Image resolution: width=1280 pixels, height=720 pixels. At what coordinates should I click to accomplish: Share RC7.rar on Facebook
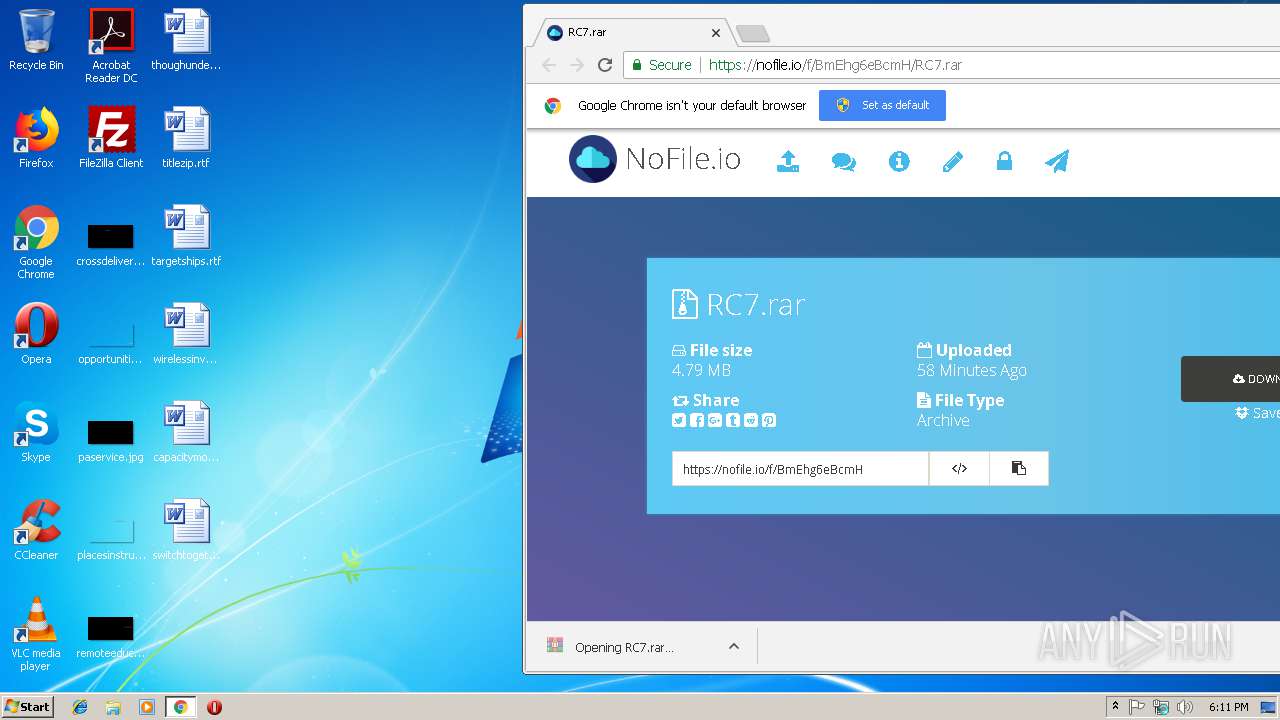click(x=697, y=421)
